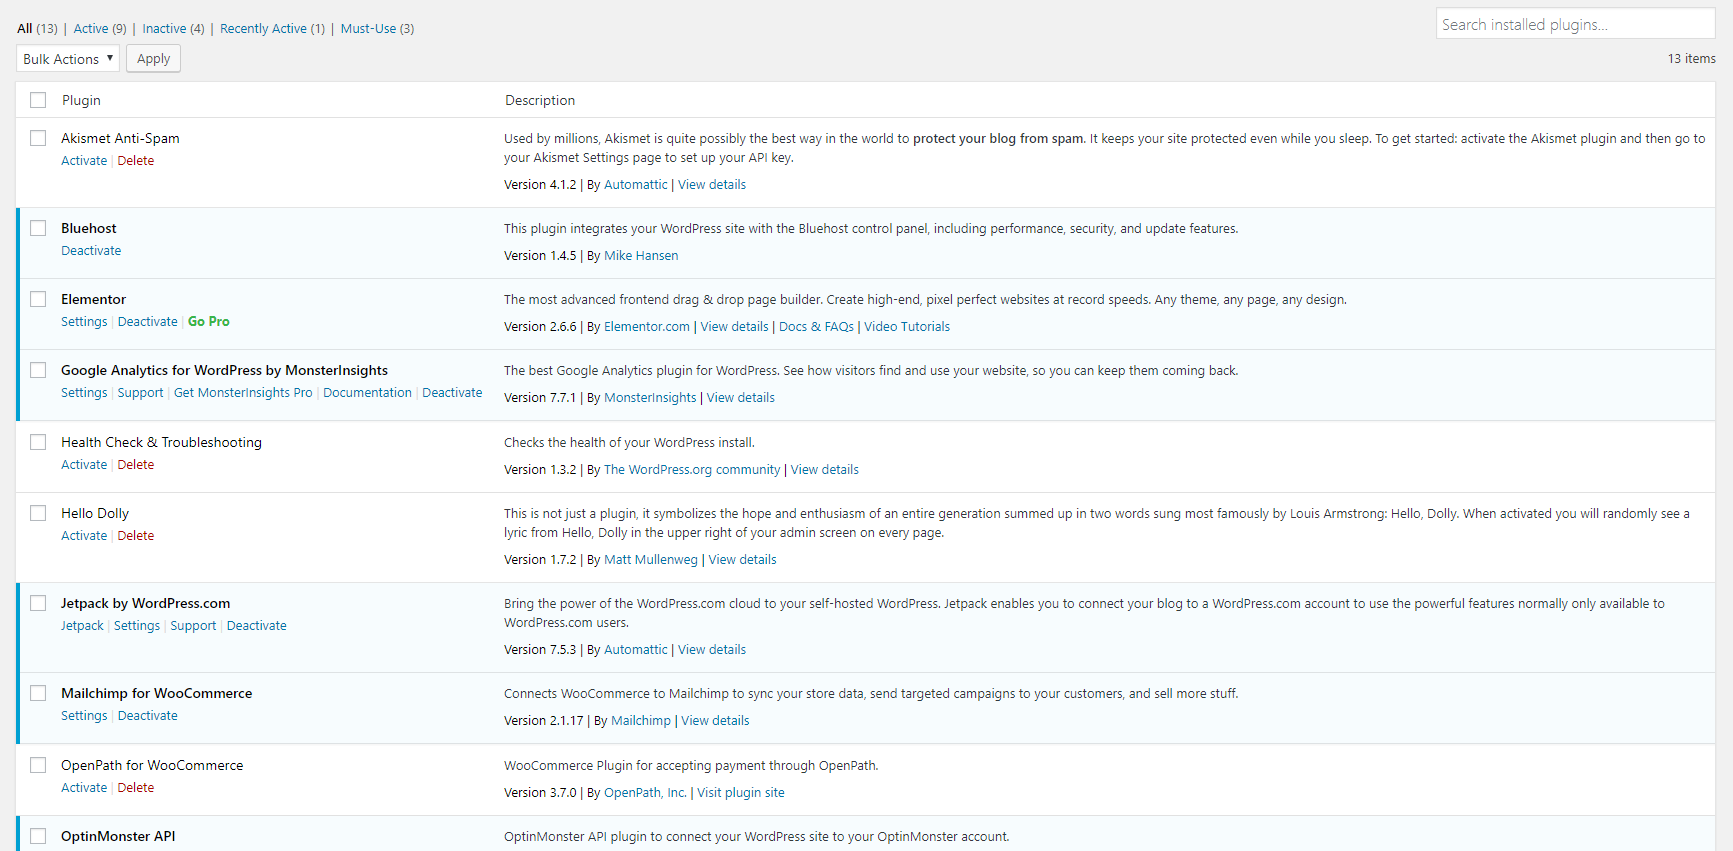Screen dimensions: 1733x851
Task: Show Must-Use plugins
Action: point(368,29)
